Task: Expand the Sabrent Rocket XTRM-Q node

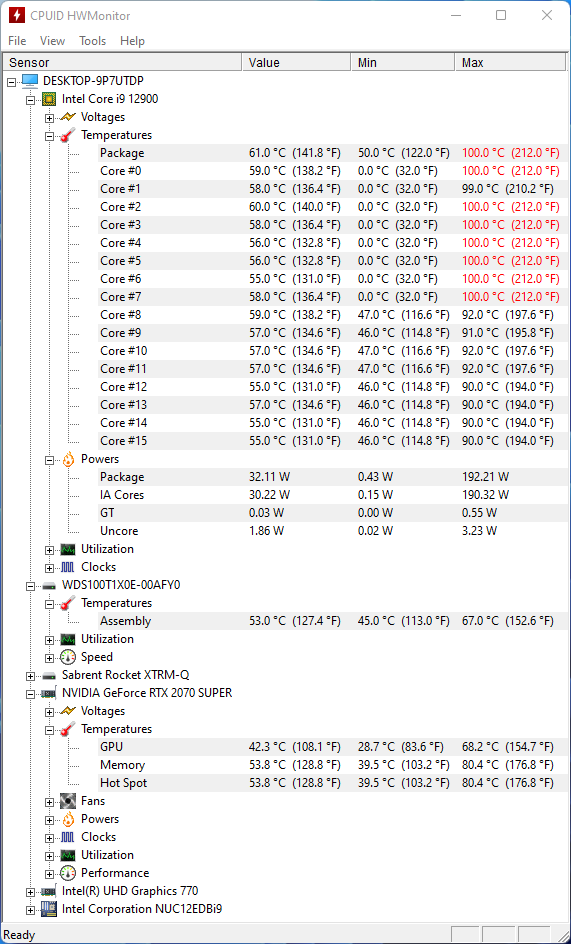Action: [30, 675]
